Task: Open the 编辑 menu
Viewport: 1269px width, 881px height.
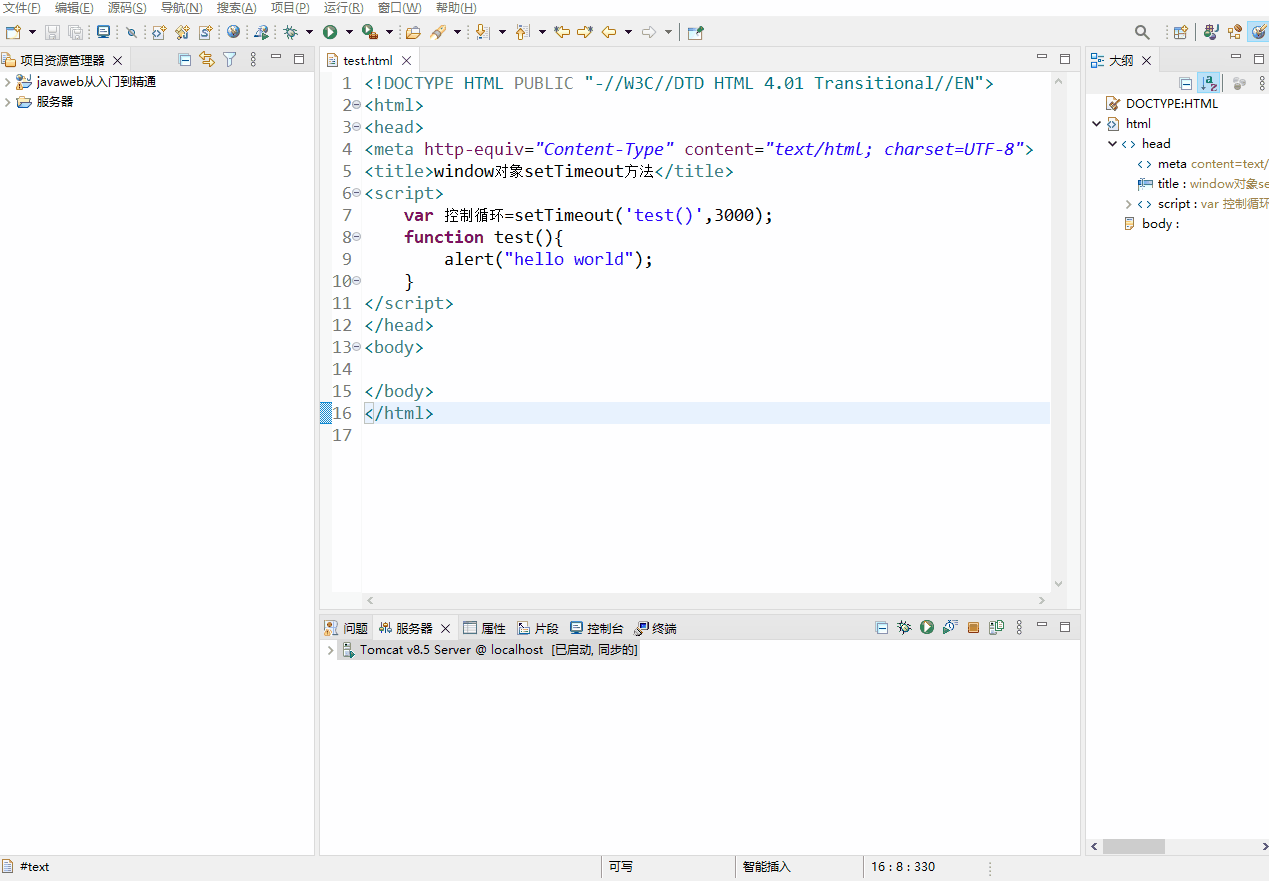Action: (74, 8)
